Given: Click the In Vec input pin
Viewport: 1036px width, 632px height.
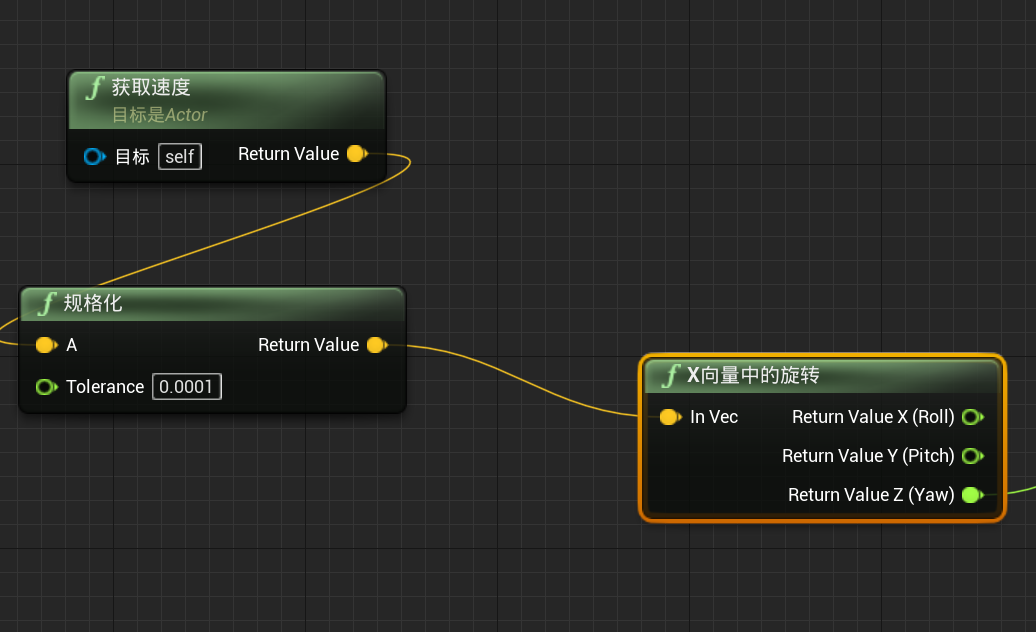Looking at the screenshot, I should tap(668, 417).
